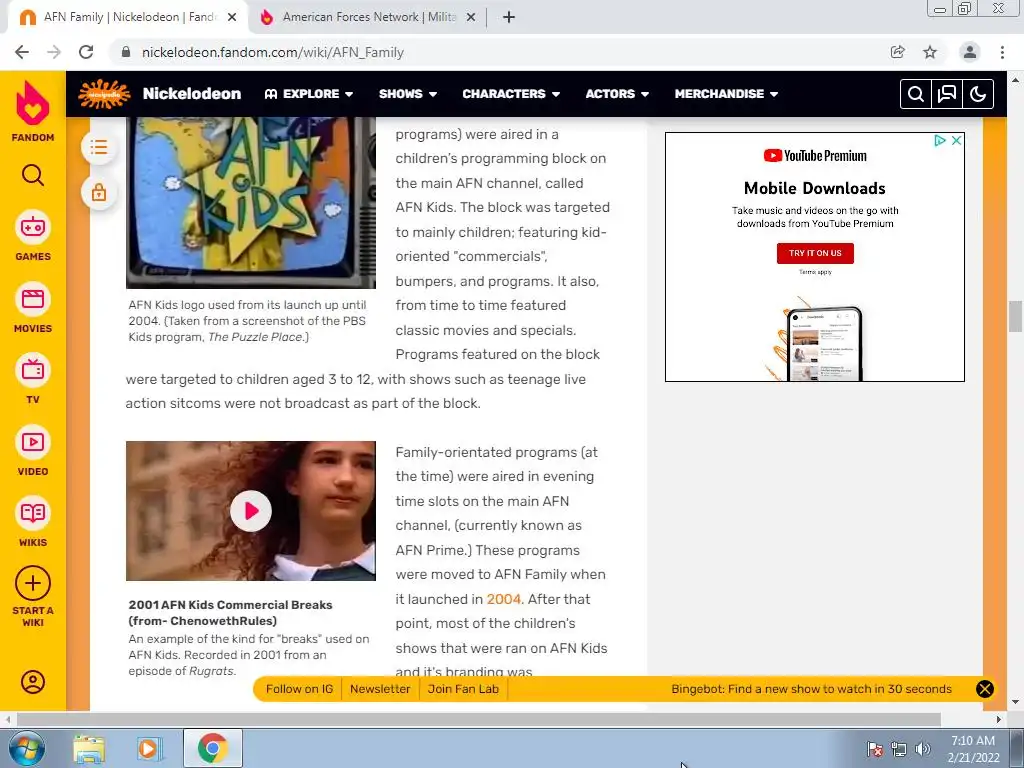The width and height of the screenshot is (1024, 768).
Task: Open the Discuss chat bubbles icon
Action: coord(947,94)
